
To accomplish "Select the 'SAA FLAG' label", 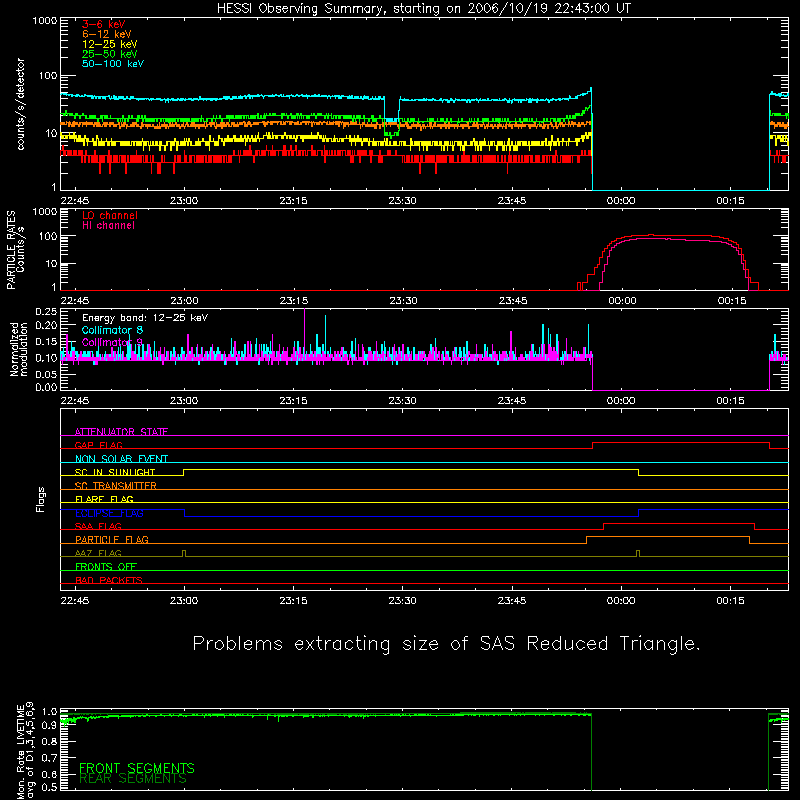I will pyautogui.click(x=98, y=526).
